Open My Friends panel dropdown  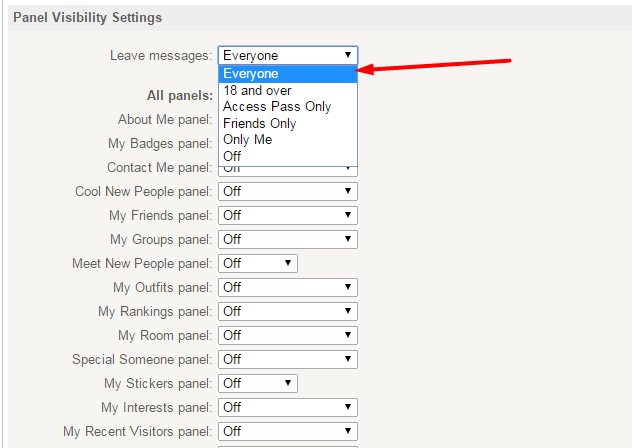click(x=288, y=215)
